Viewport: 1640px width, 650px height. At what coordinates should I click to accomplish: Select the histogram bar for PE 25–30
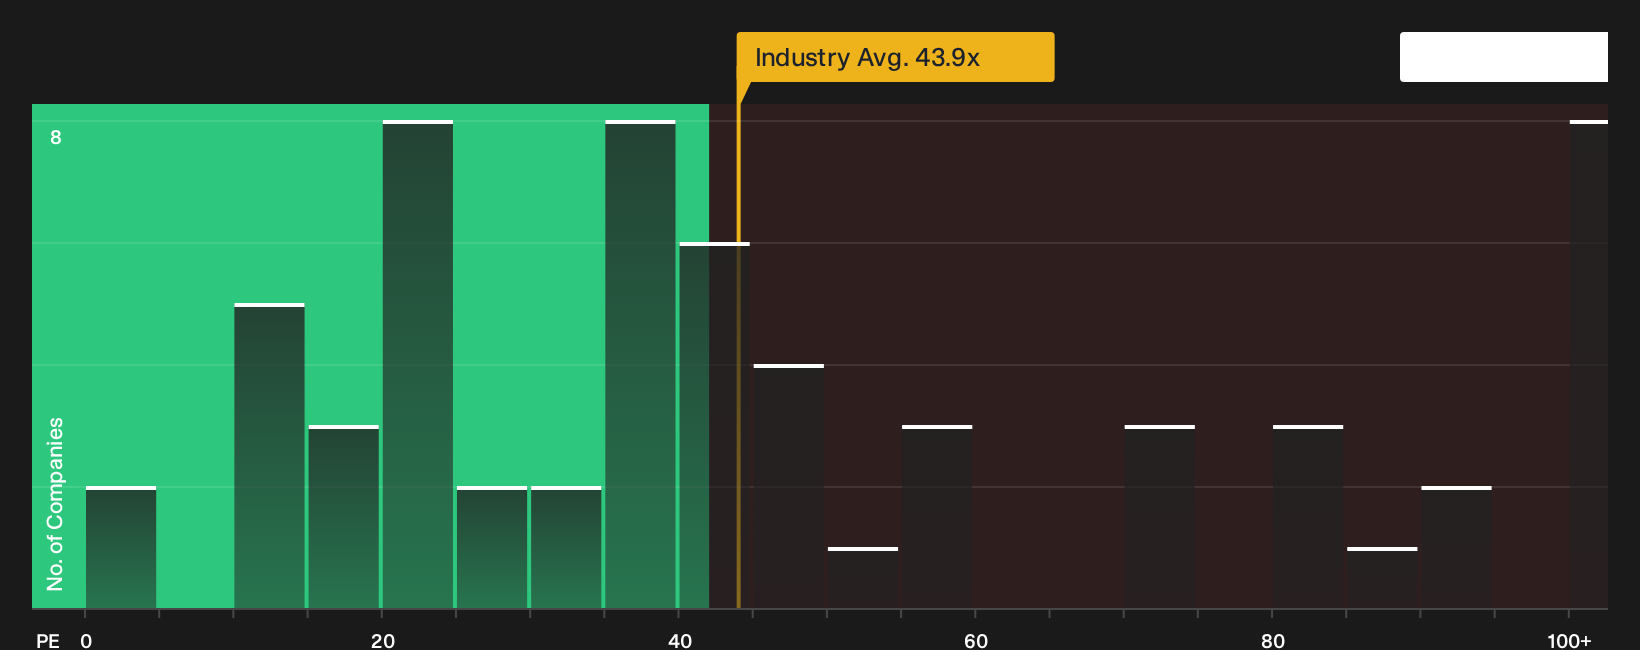tap(492, 548)
